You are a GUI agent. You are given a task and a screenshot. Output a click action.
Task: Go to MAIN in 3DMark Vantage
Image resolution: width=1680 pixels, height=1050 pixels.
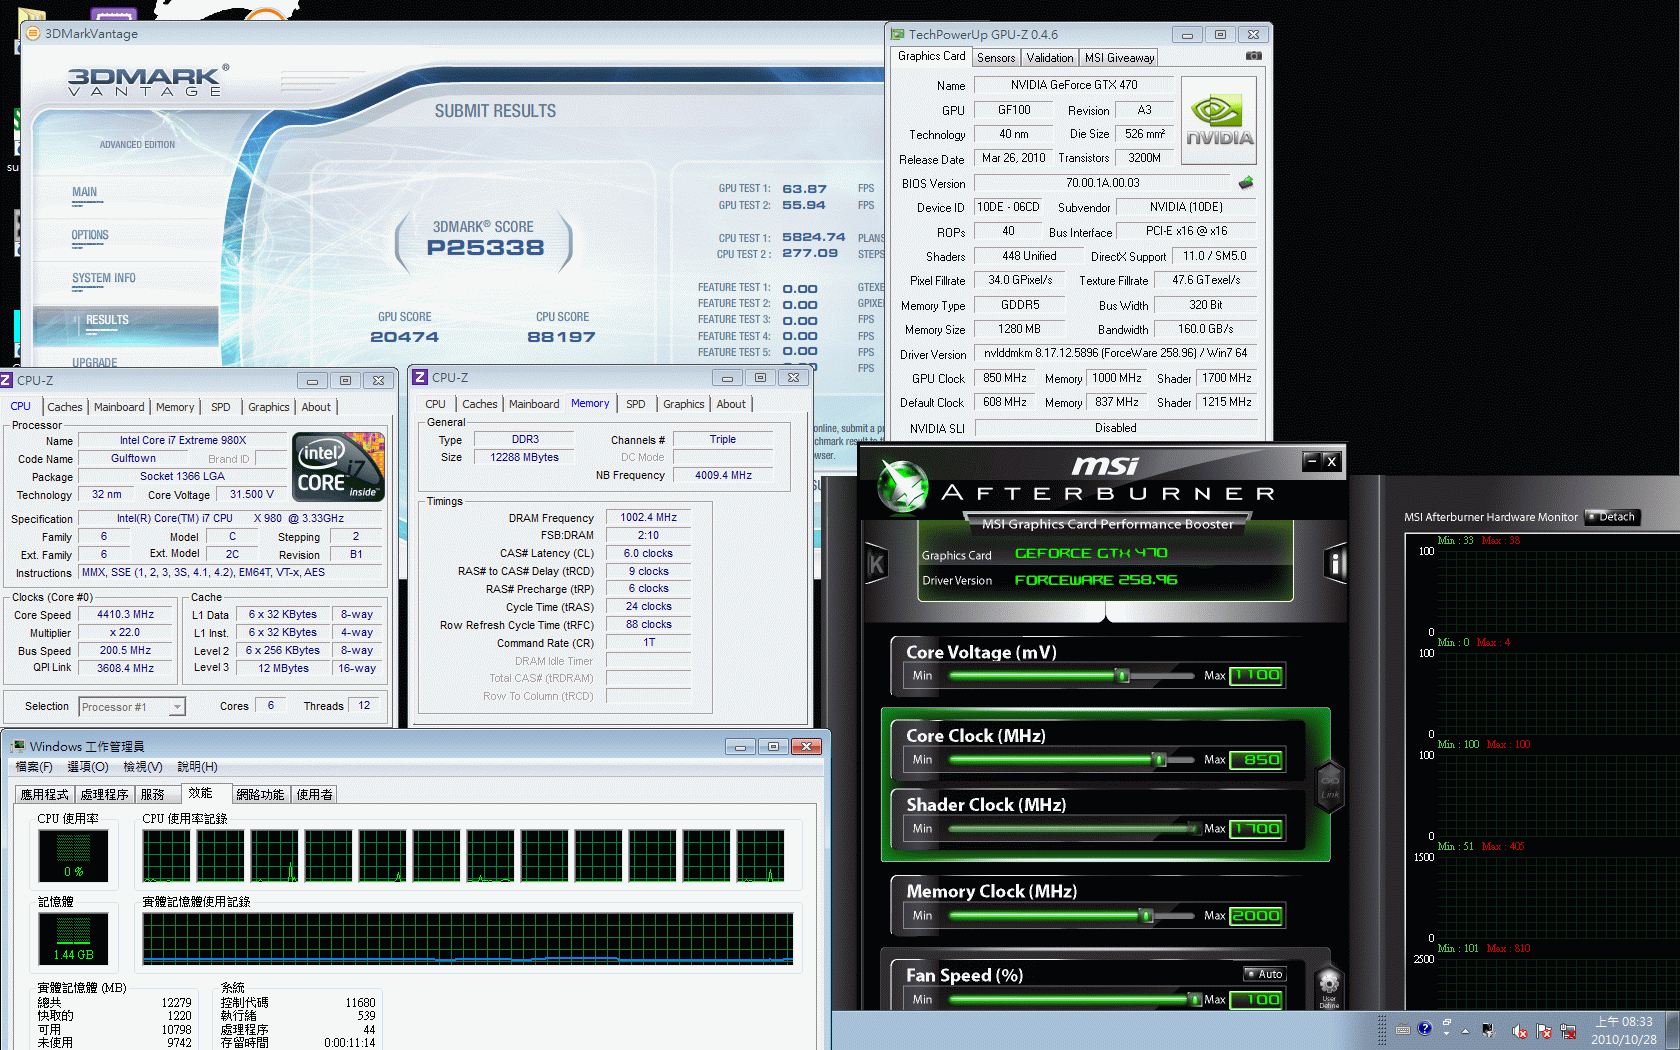[x=85, y=192]
